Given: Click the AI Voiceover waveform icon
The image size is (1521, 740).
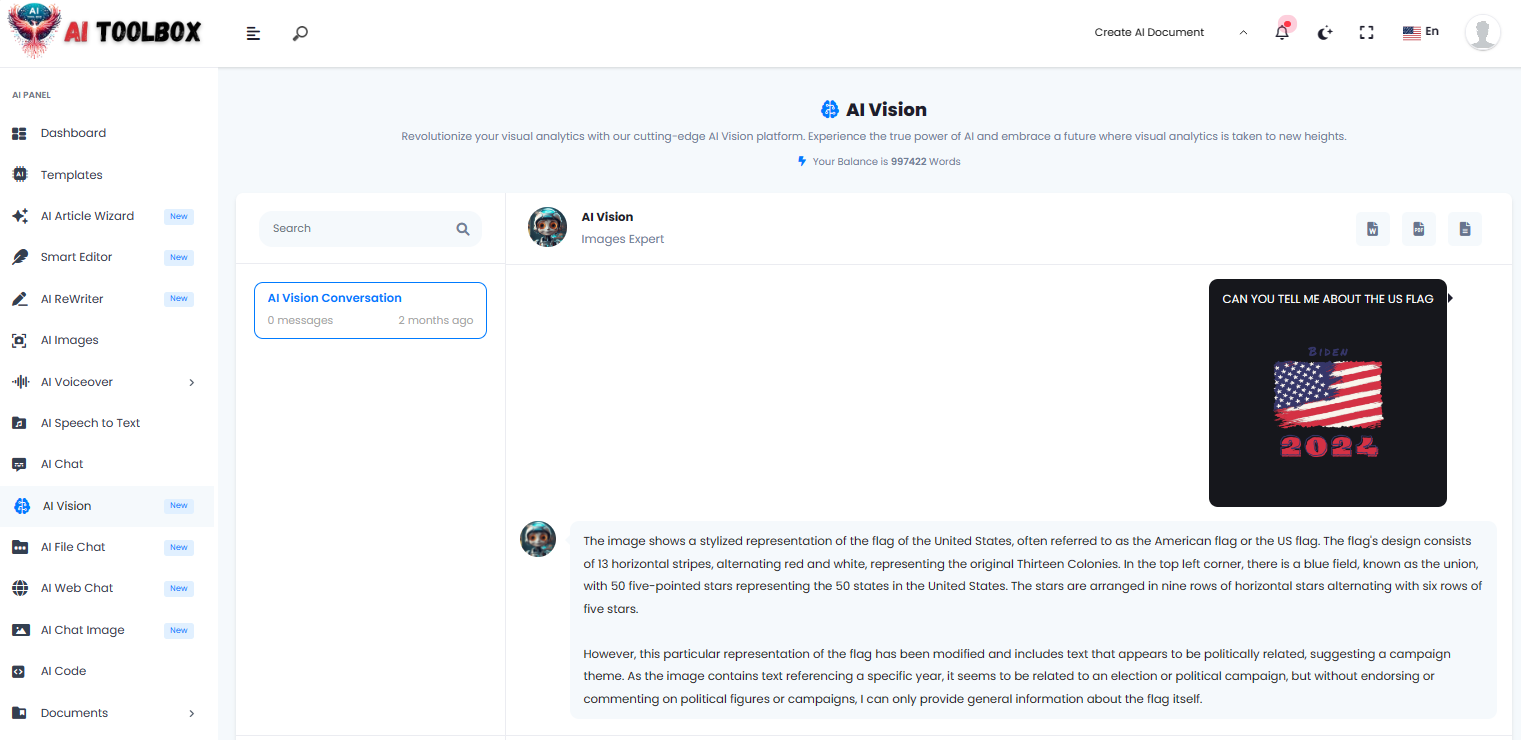Looking at the screenshot, I should pos(20,382).
